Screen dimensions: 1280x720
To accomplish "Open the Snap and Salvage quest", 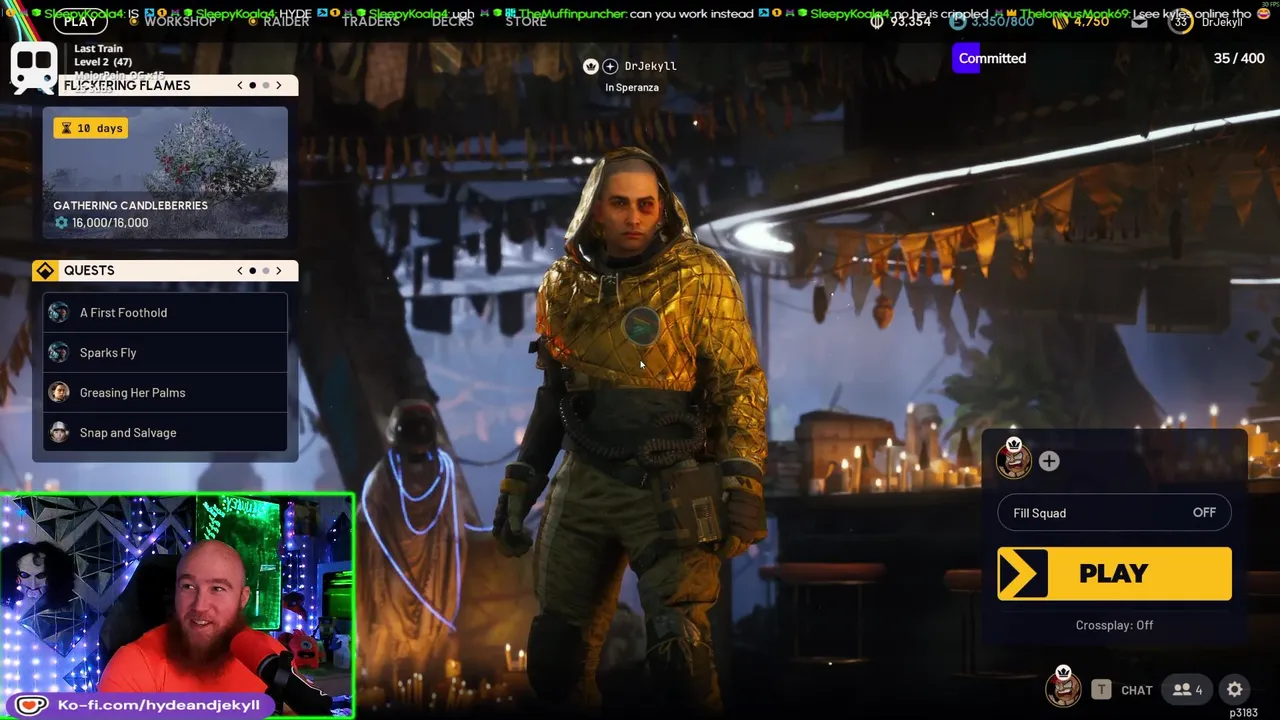I will click(x=165, y=433).
